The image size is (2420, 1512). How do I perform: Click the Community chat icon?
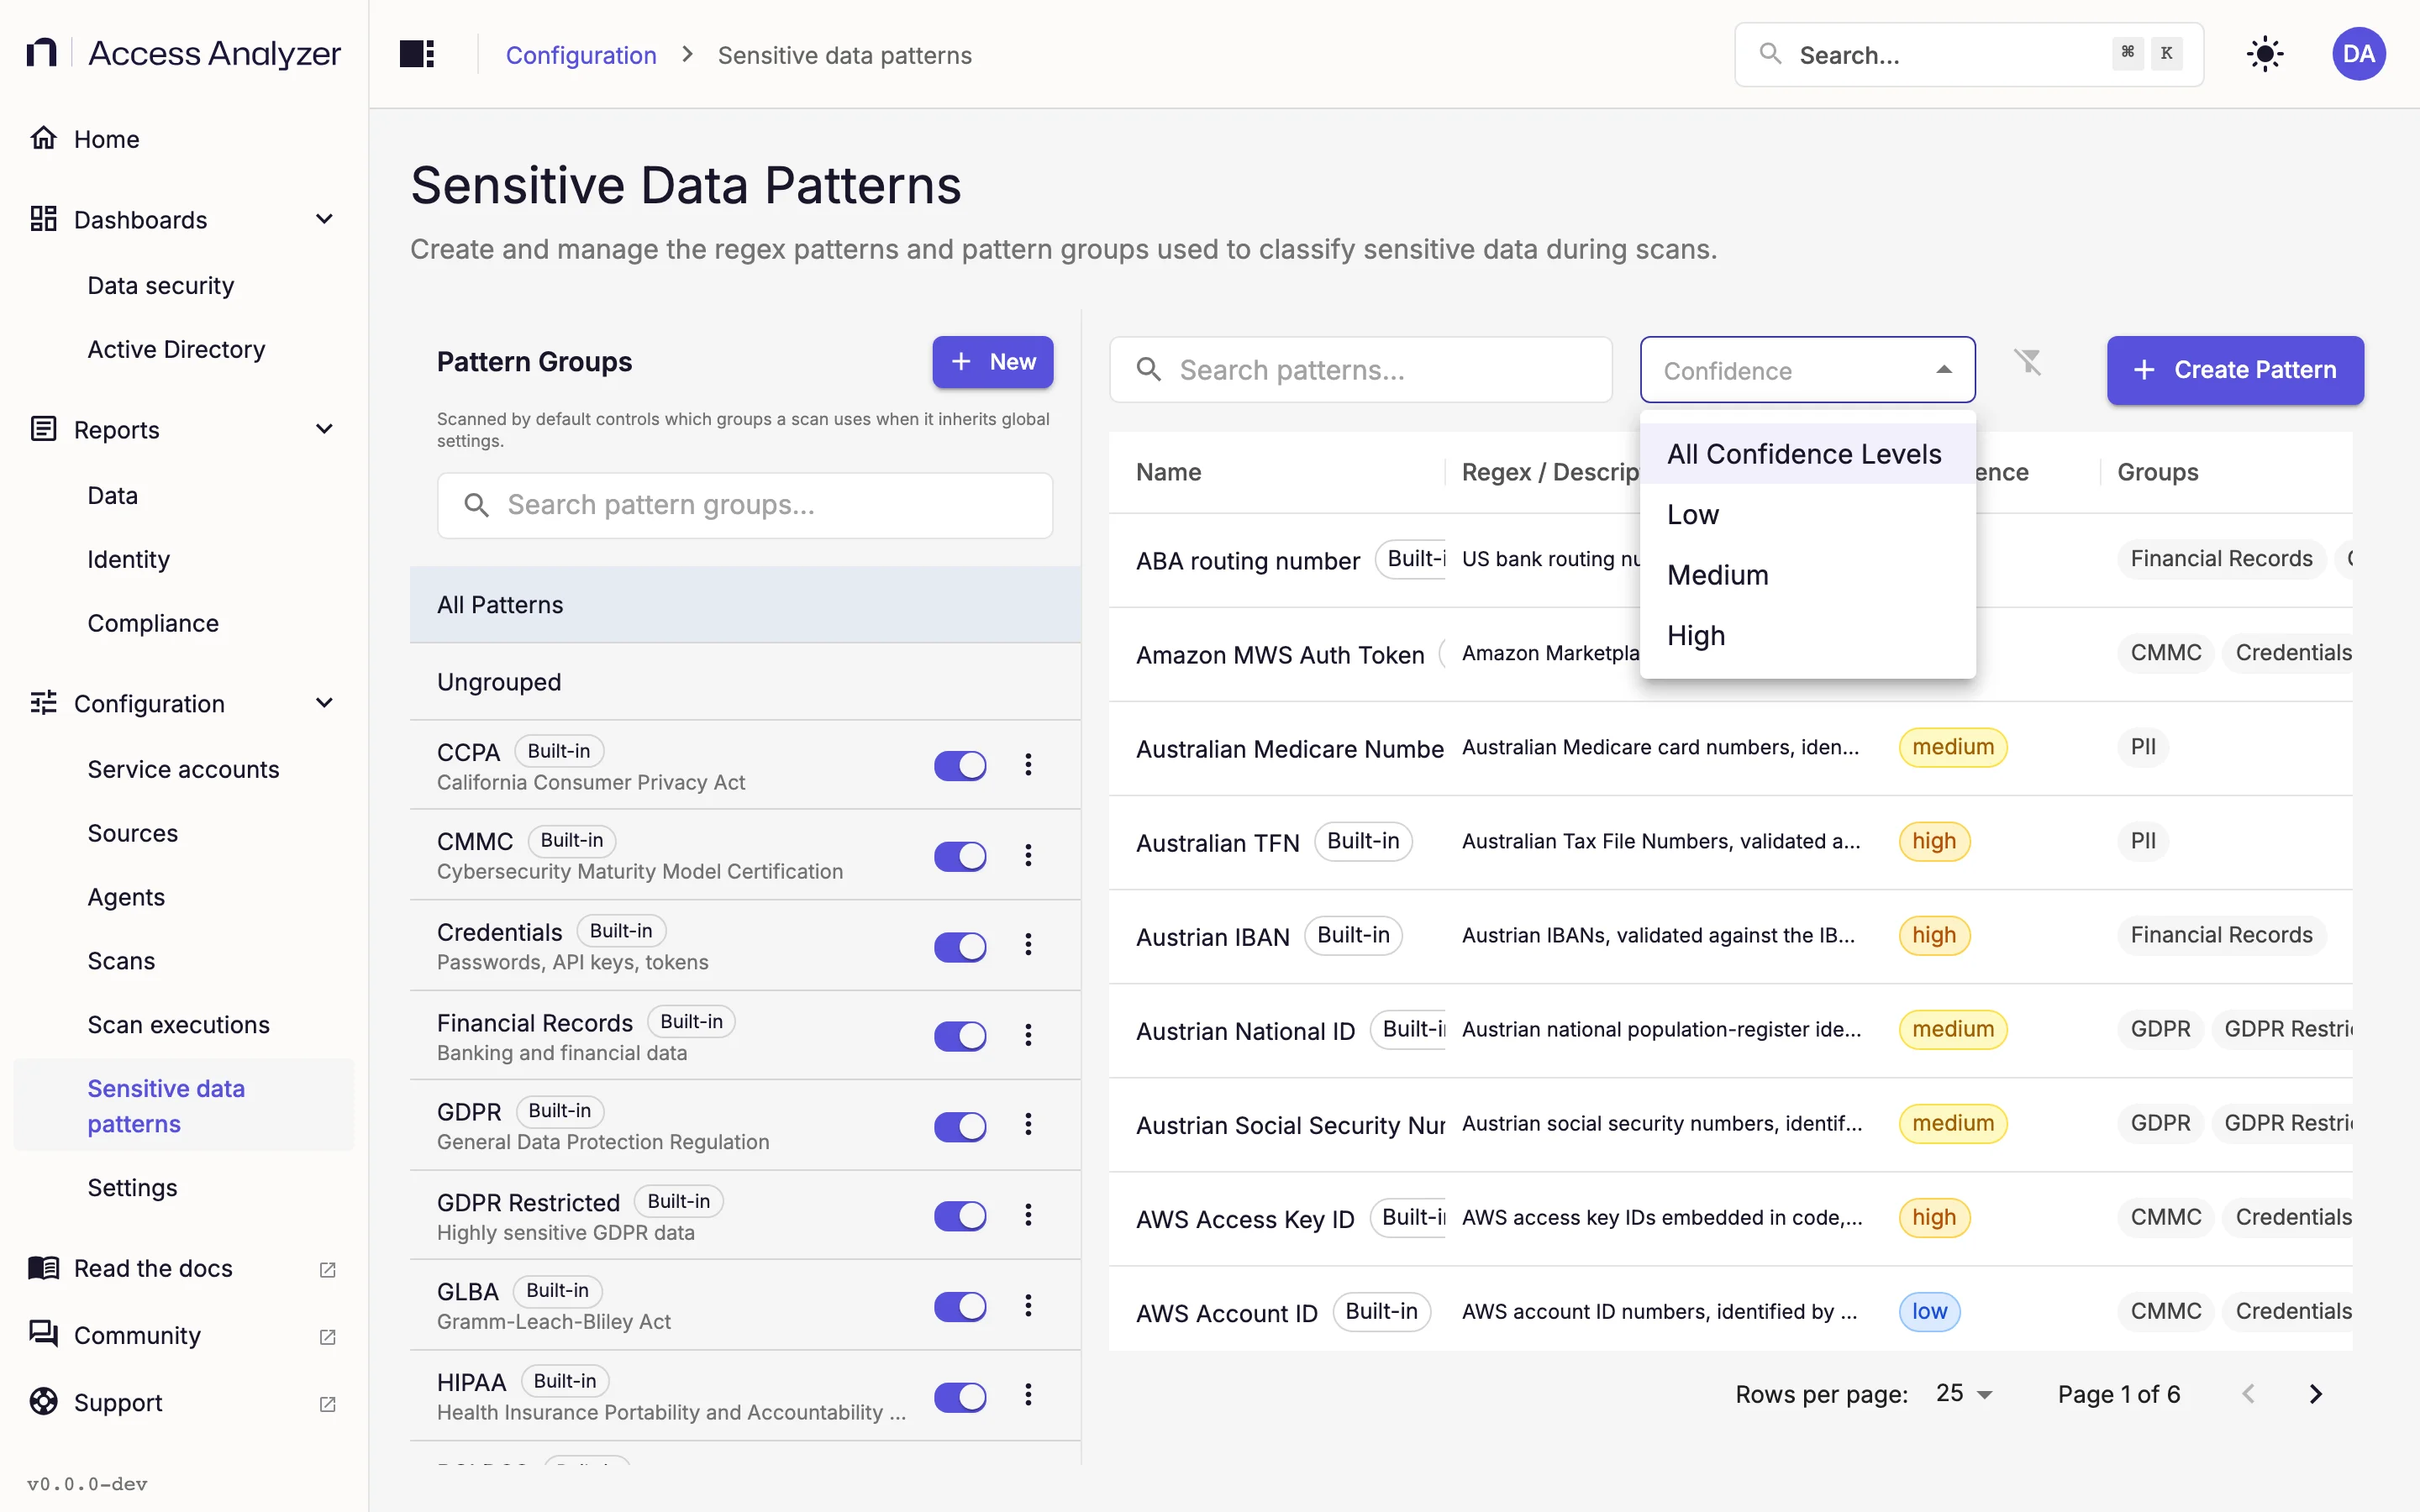43,1334
